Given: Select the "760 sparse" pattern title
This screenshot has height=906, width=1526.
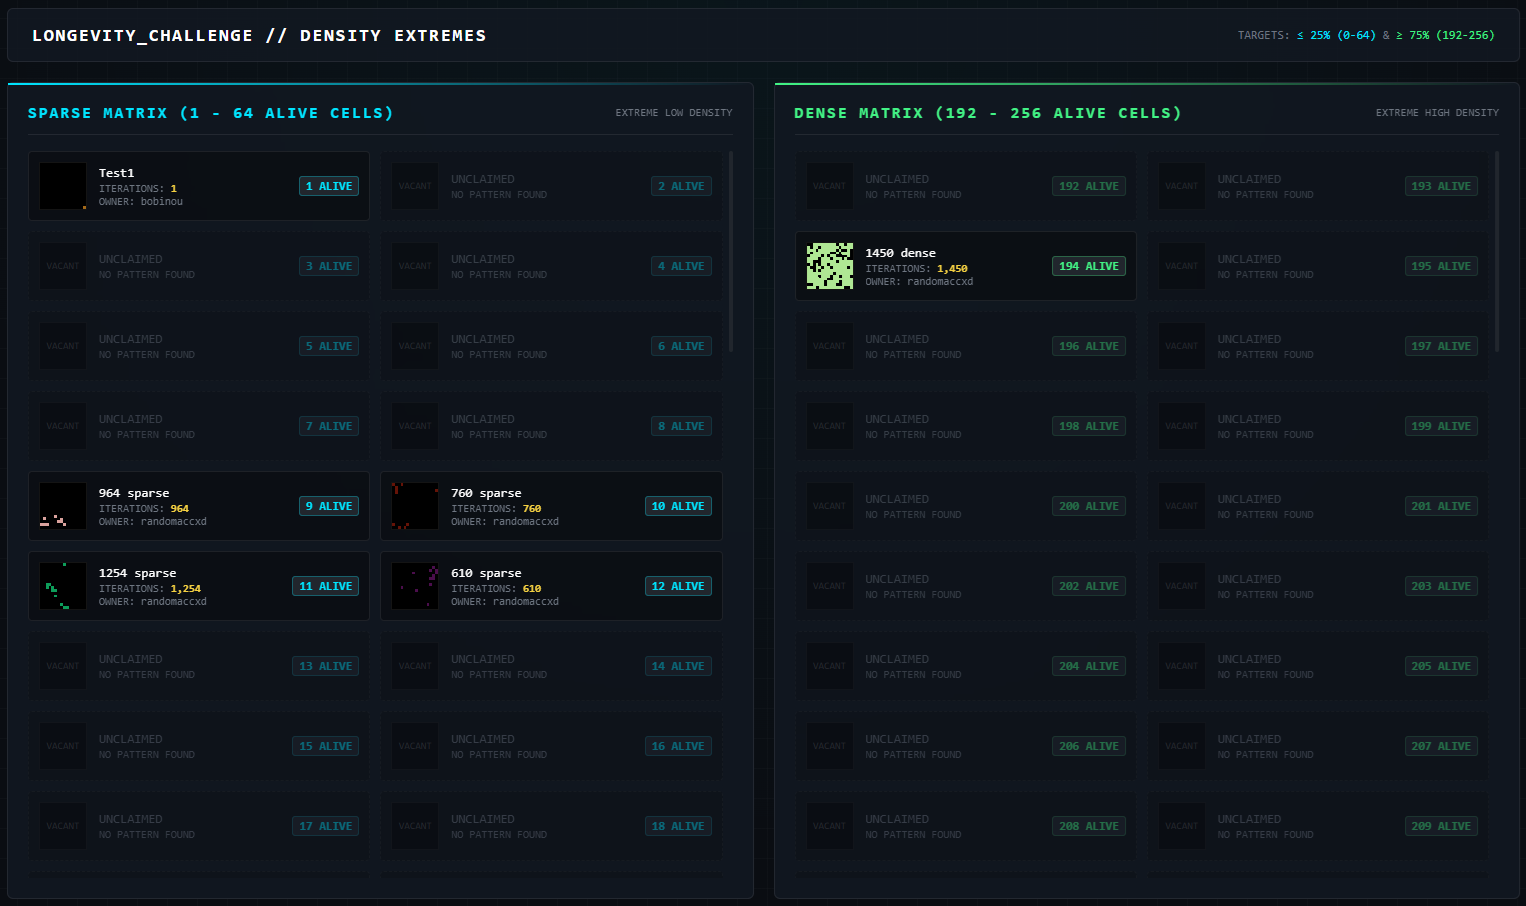Looking at the screenshot, I should (486, 493).
